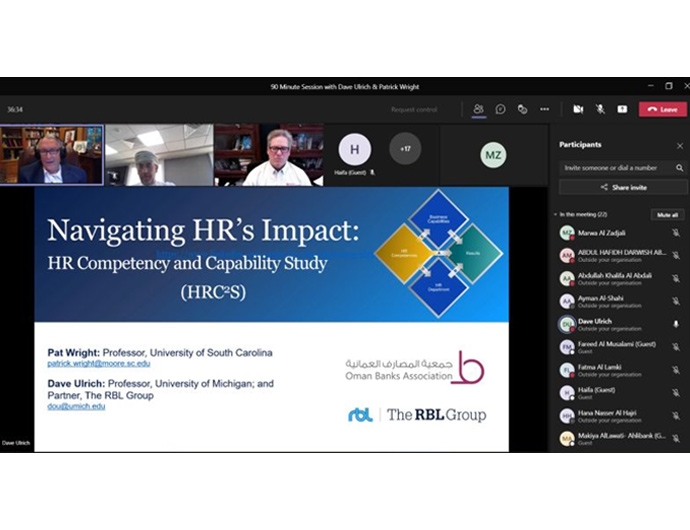Screen dimensions: 690x530
Task: Click the Request control button
Action: 414,110
